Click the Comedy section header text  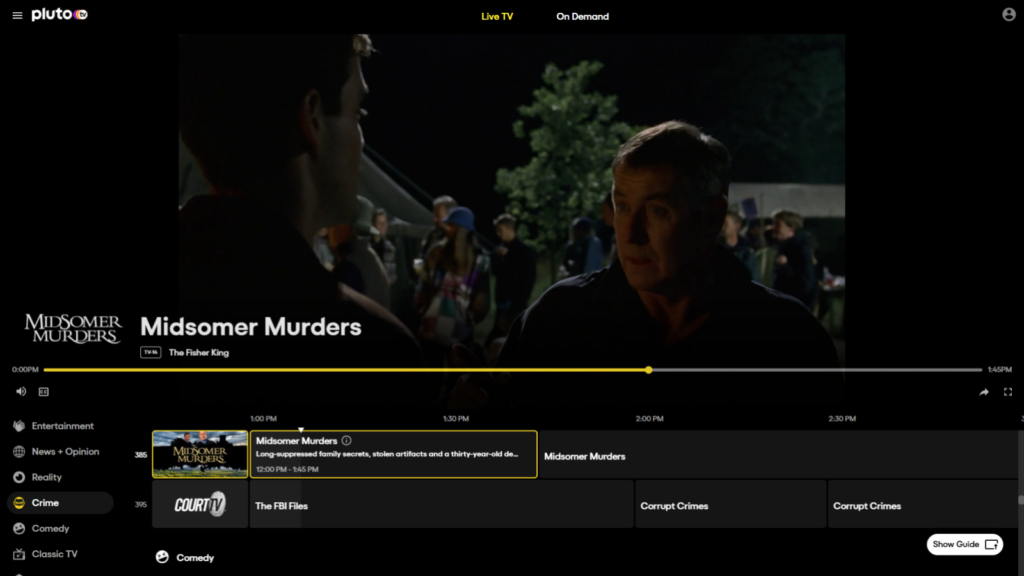(x=195, y=558)
